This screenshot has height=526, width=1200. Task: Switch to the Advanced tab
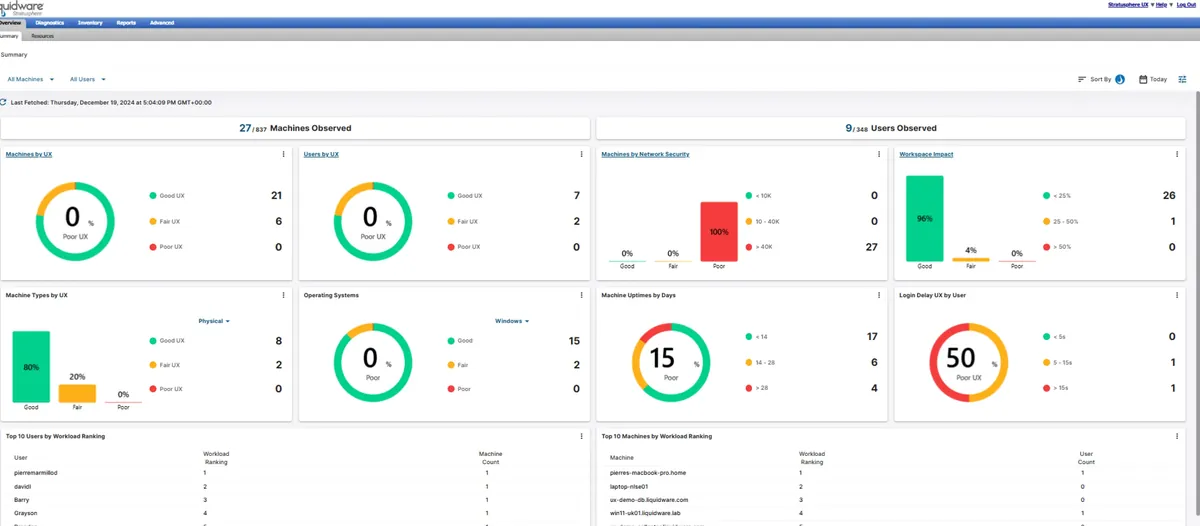click(162, 21)
